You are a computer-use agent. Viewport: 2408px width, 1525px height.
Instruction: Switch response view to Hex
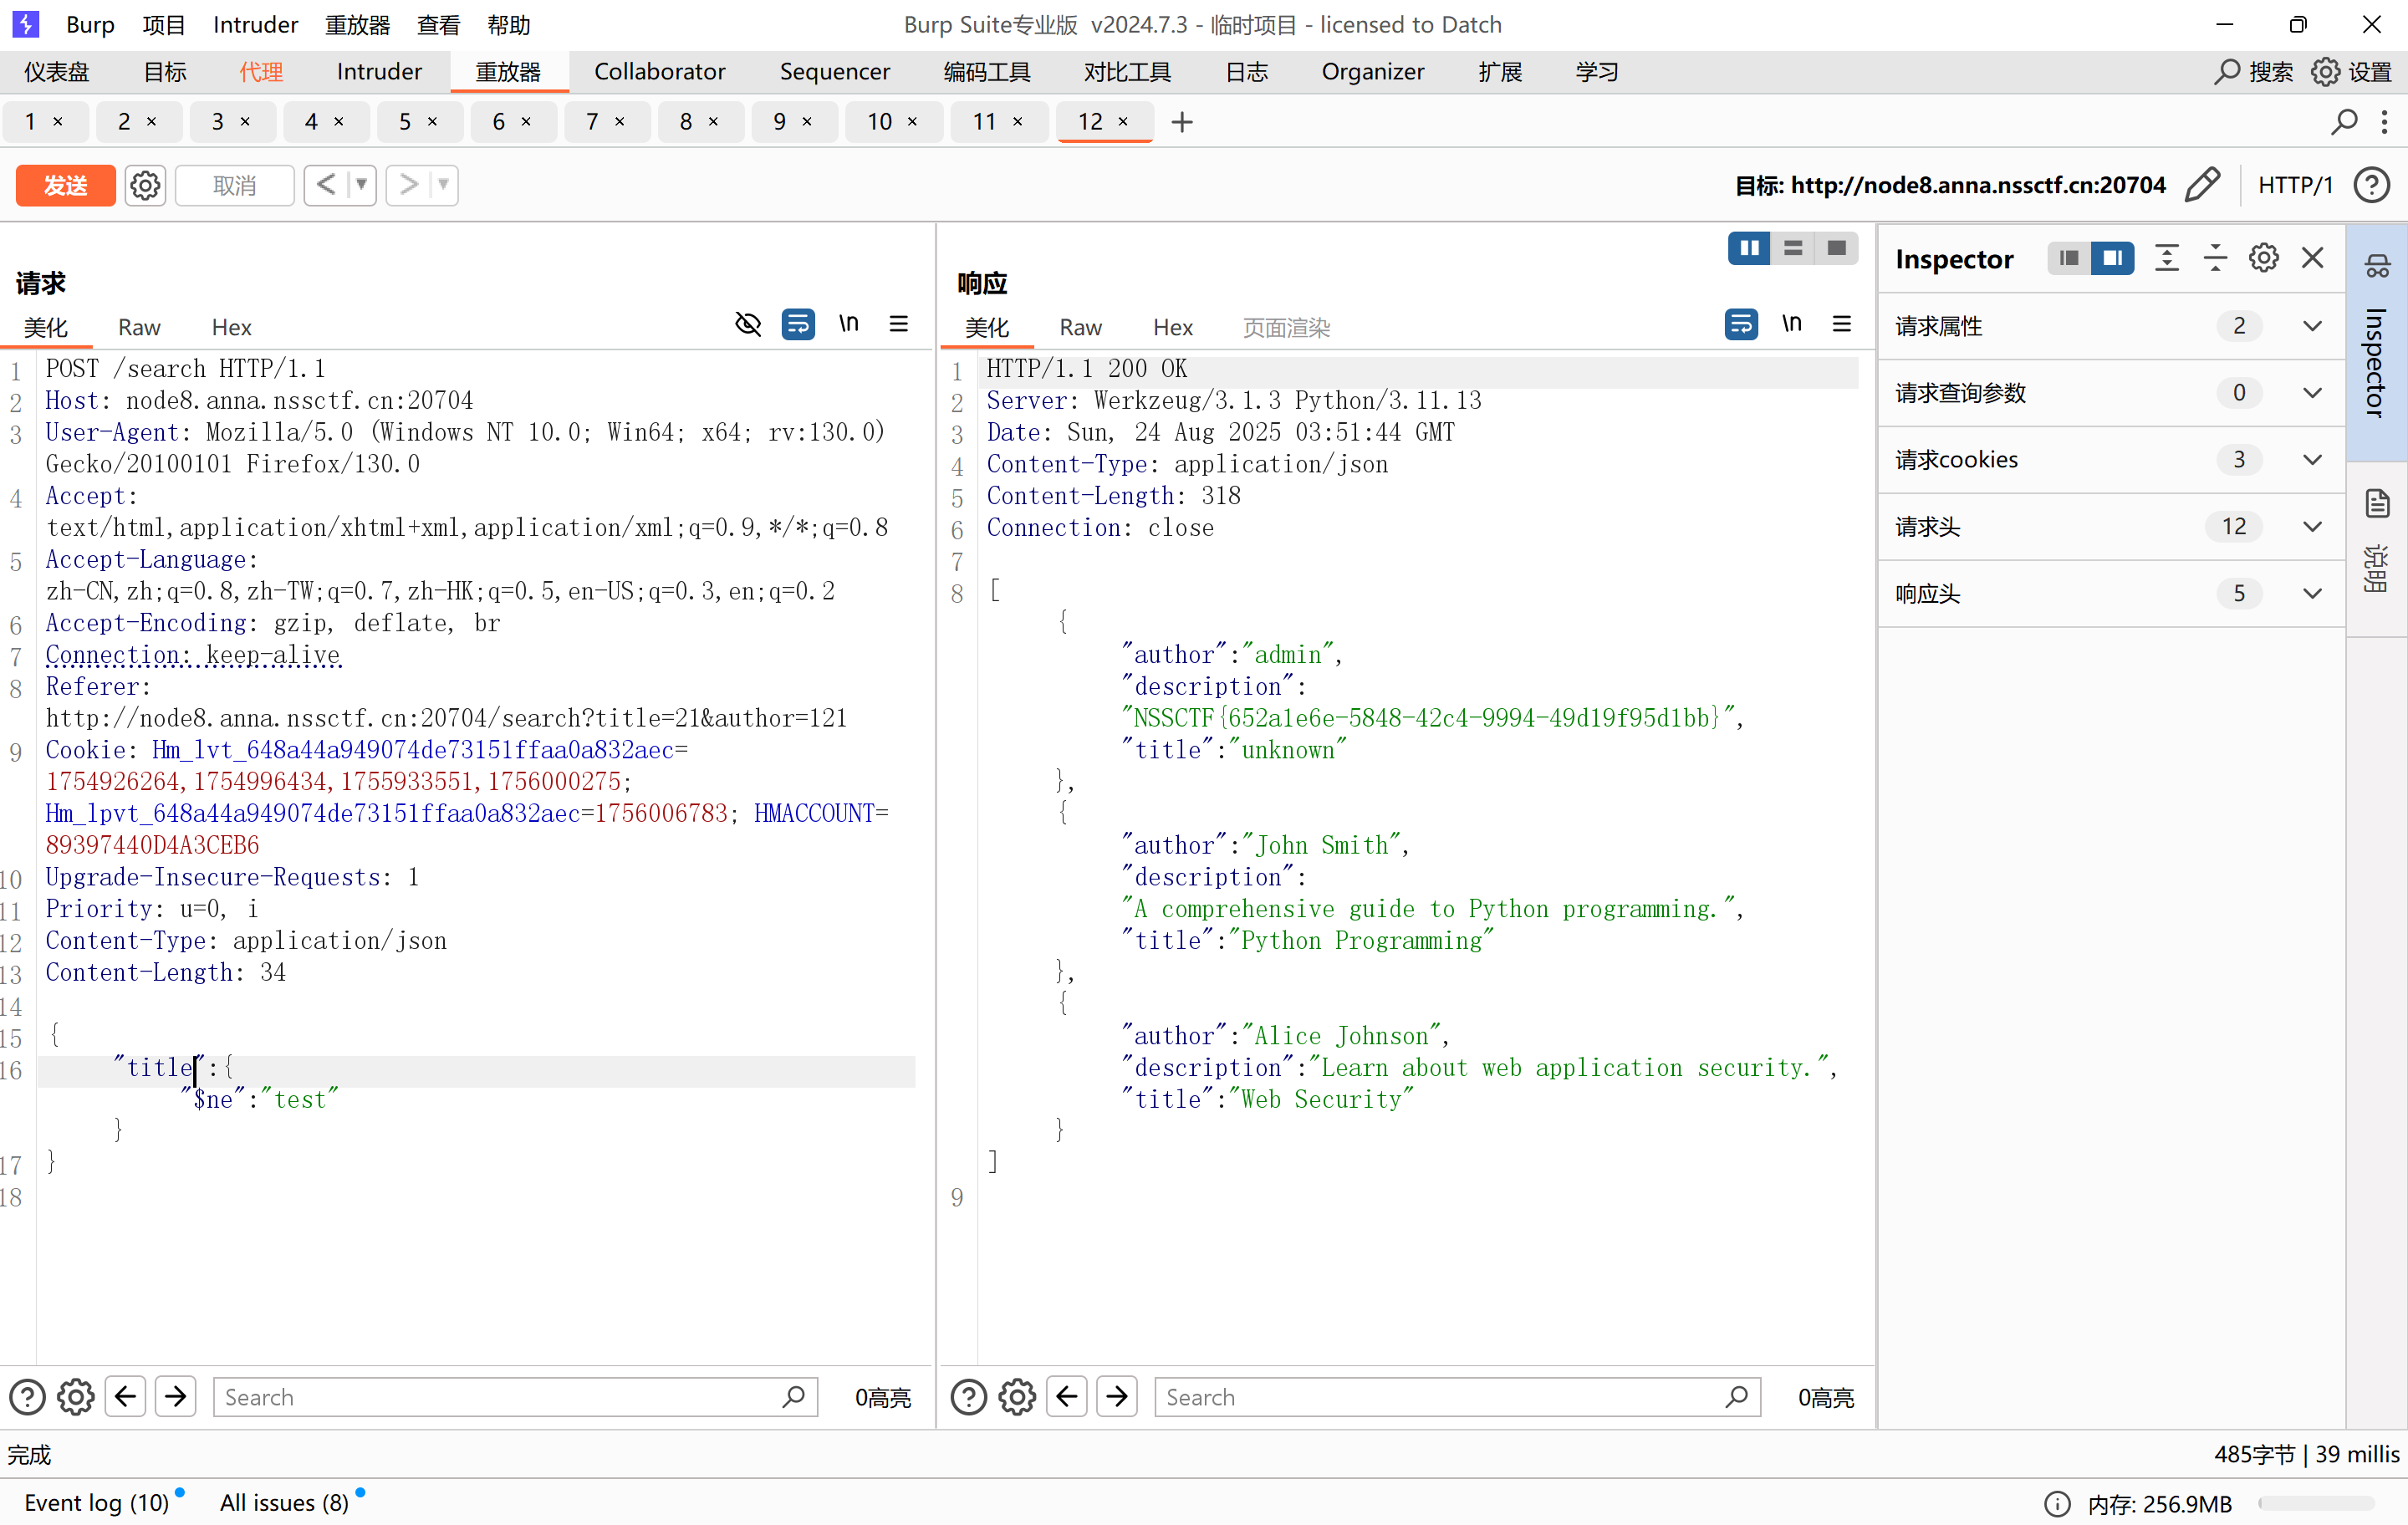coord(1173,327)
